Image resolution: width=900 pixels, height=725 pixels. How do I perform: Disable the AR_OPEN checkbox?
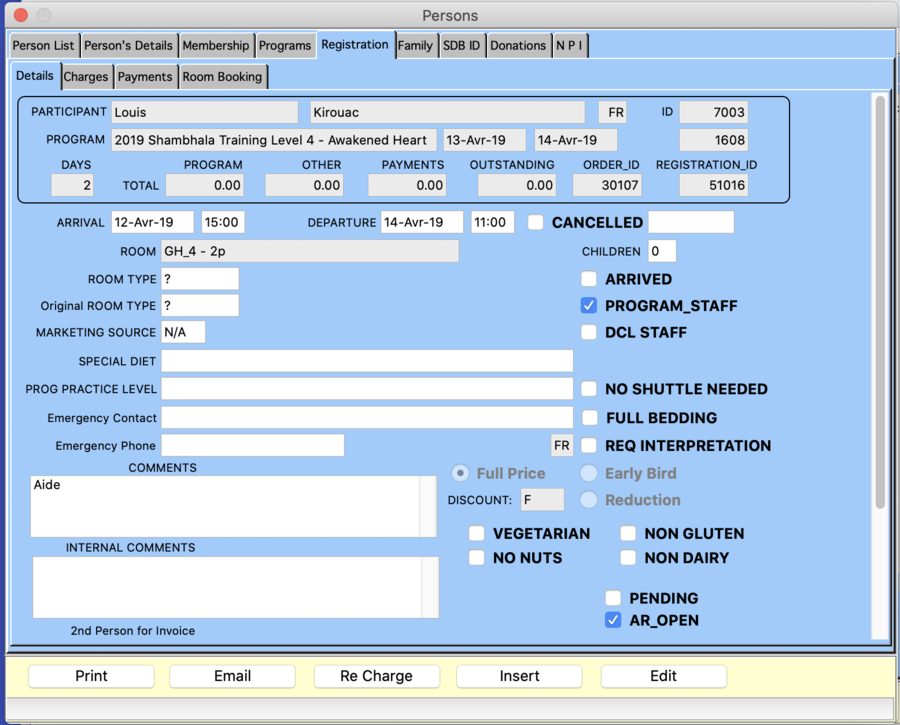(x=613, y=621)
